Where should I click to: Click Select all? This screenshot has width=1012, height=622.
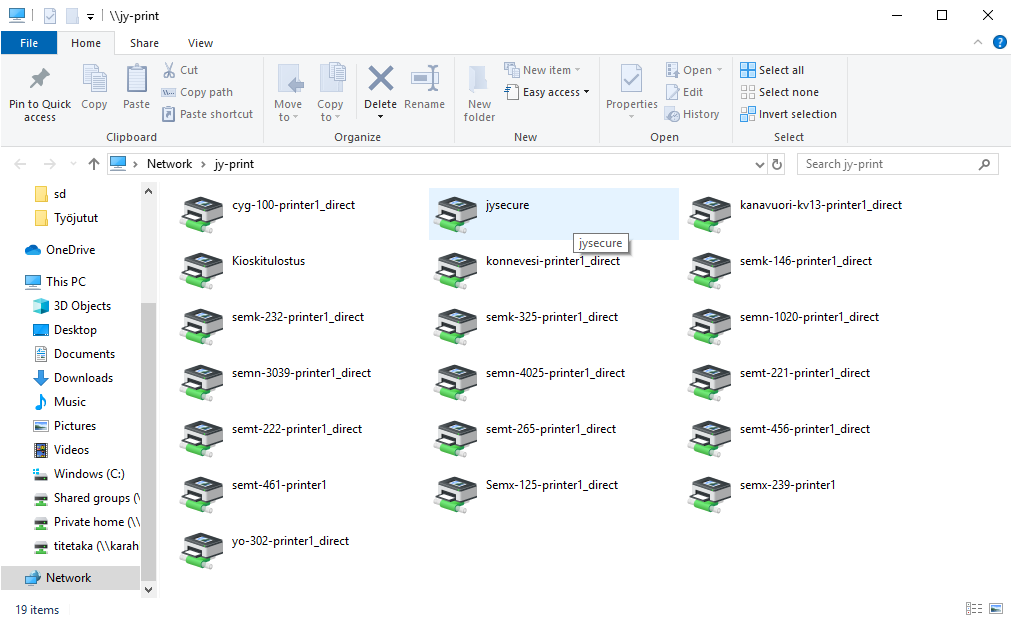point(772,70)
